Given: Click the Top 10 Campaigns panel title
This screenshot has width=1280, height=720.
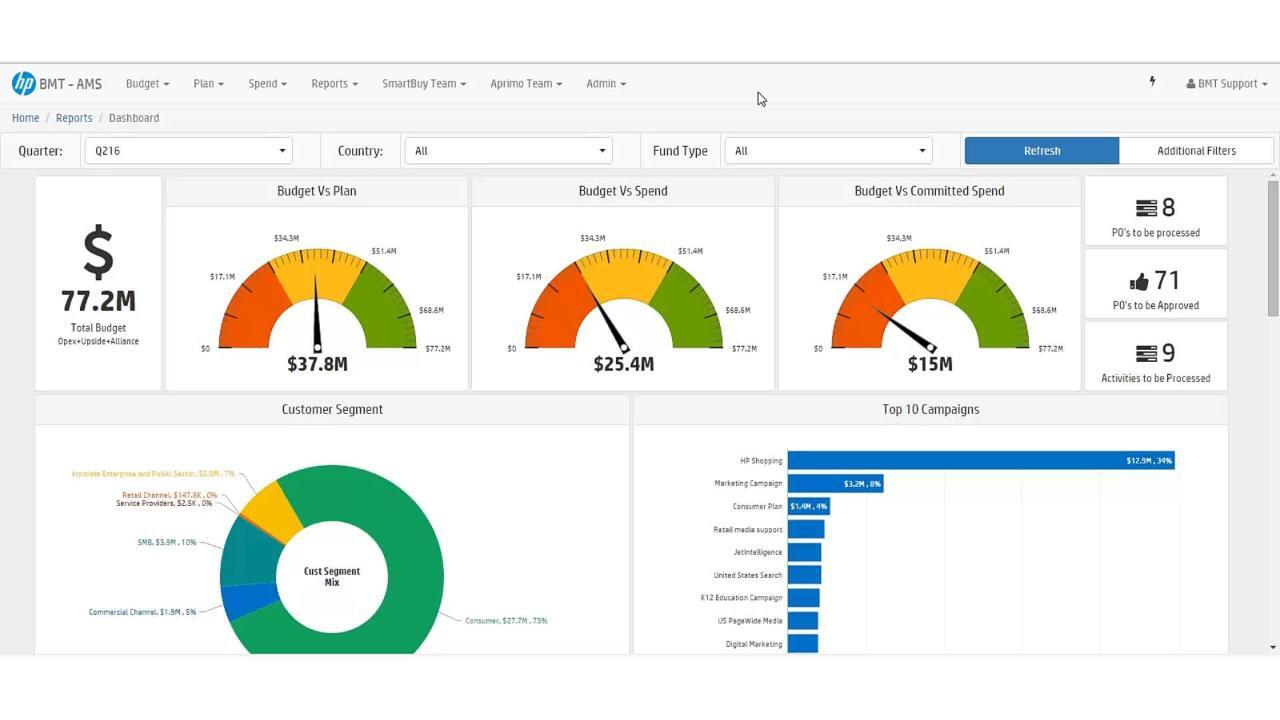Looking at the screenshot, I should [x=930, y=410].
